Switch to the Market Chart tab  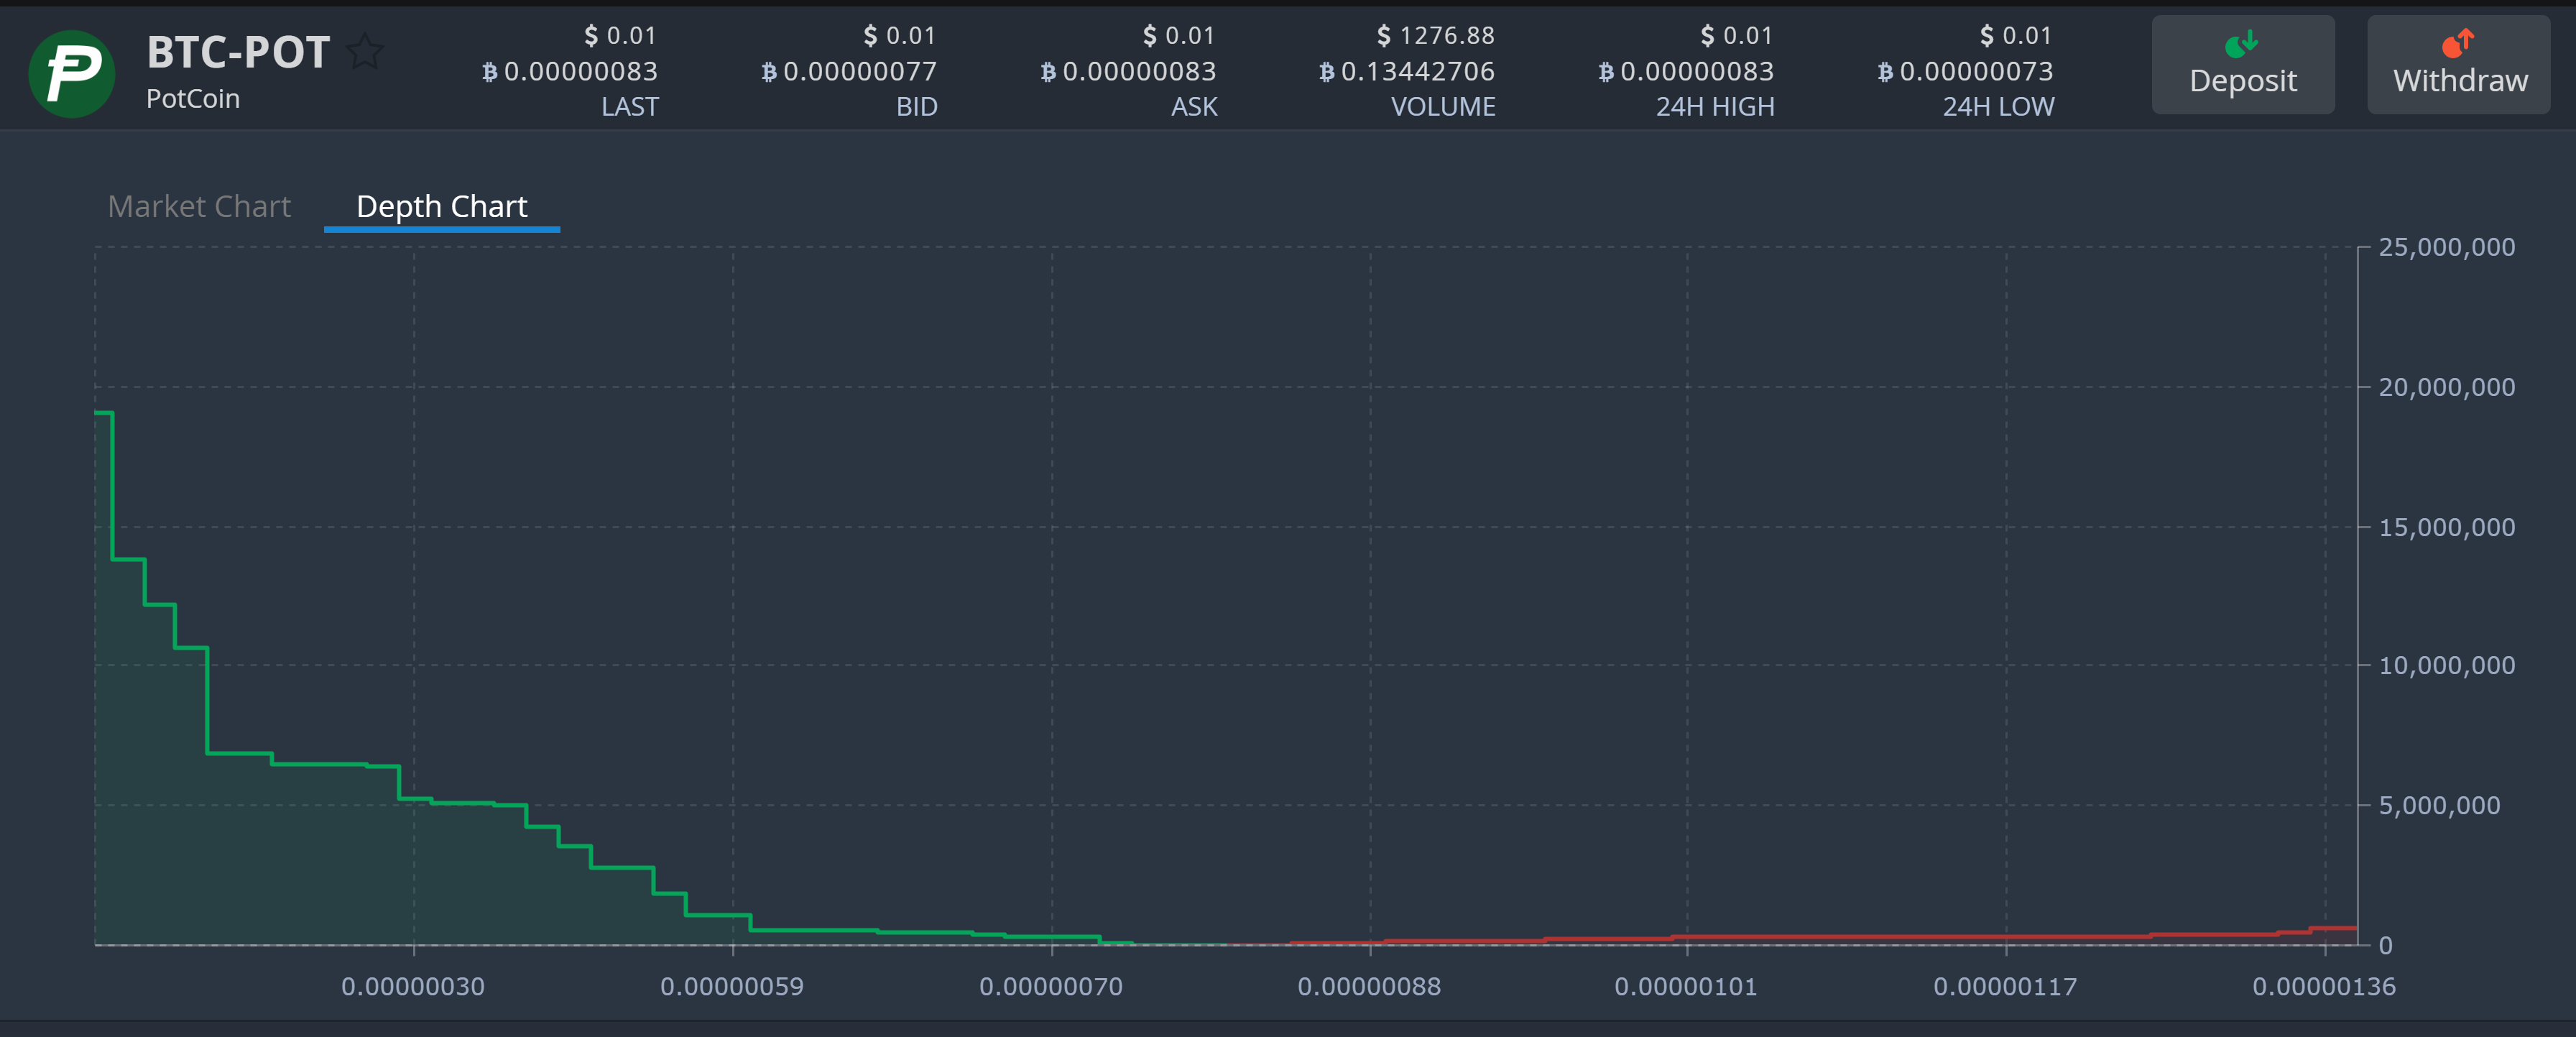[x=199, y=206]
